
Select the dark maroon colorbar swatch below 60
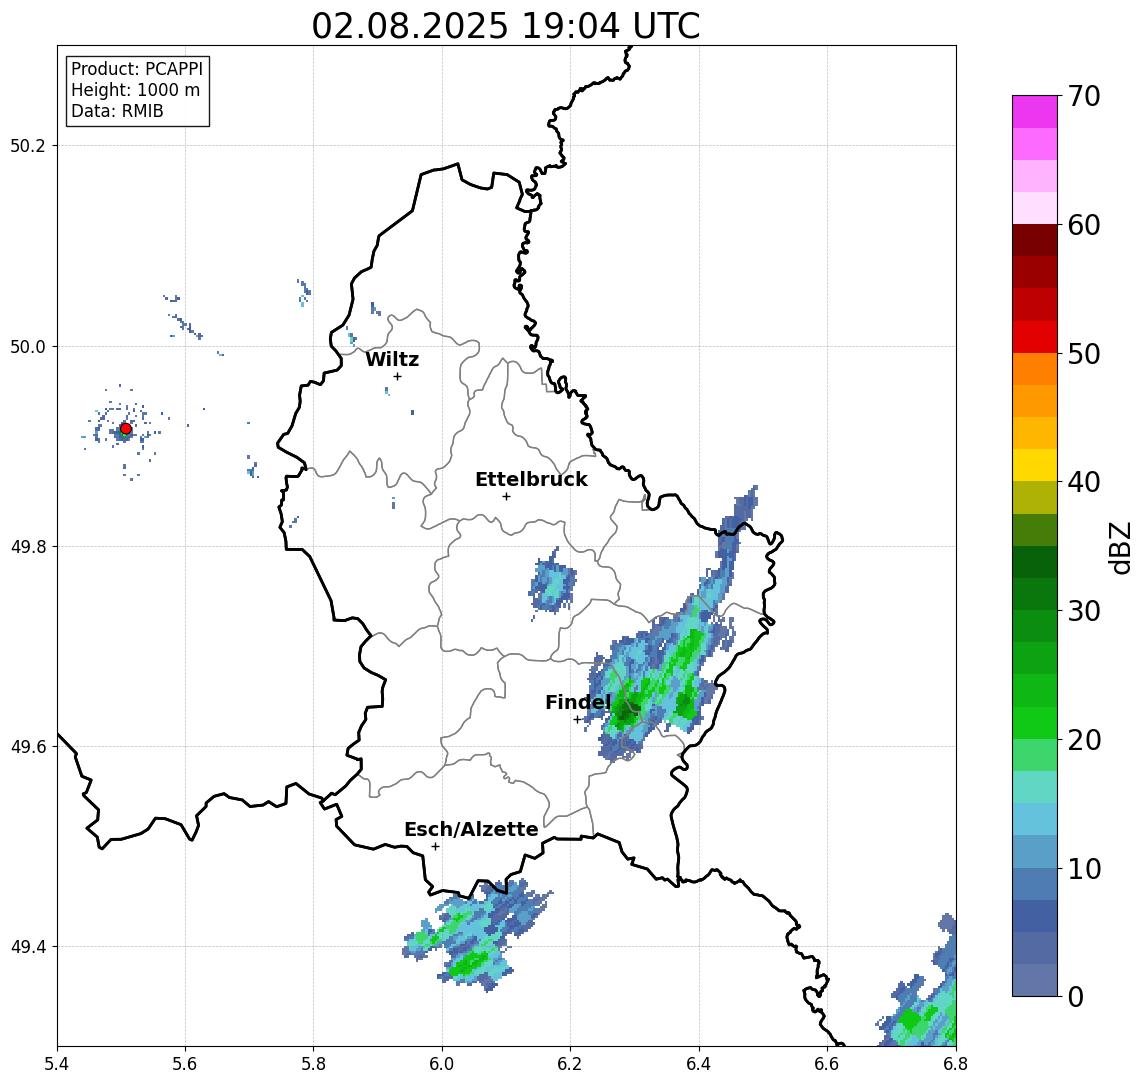pyautogui.click(x=1035, y=240)
